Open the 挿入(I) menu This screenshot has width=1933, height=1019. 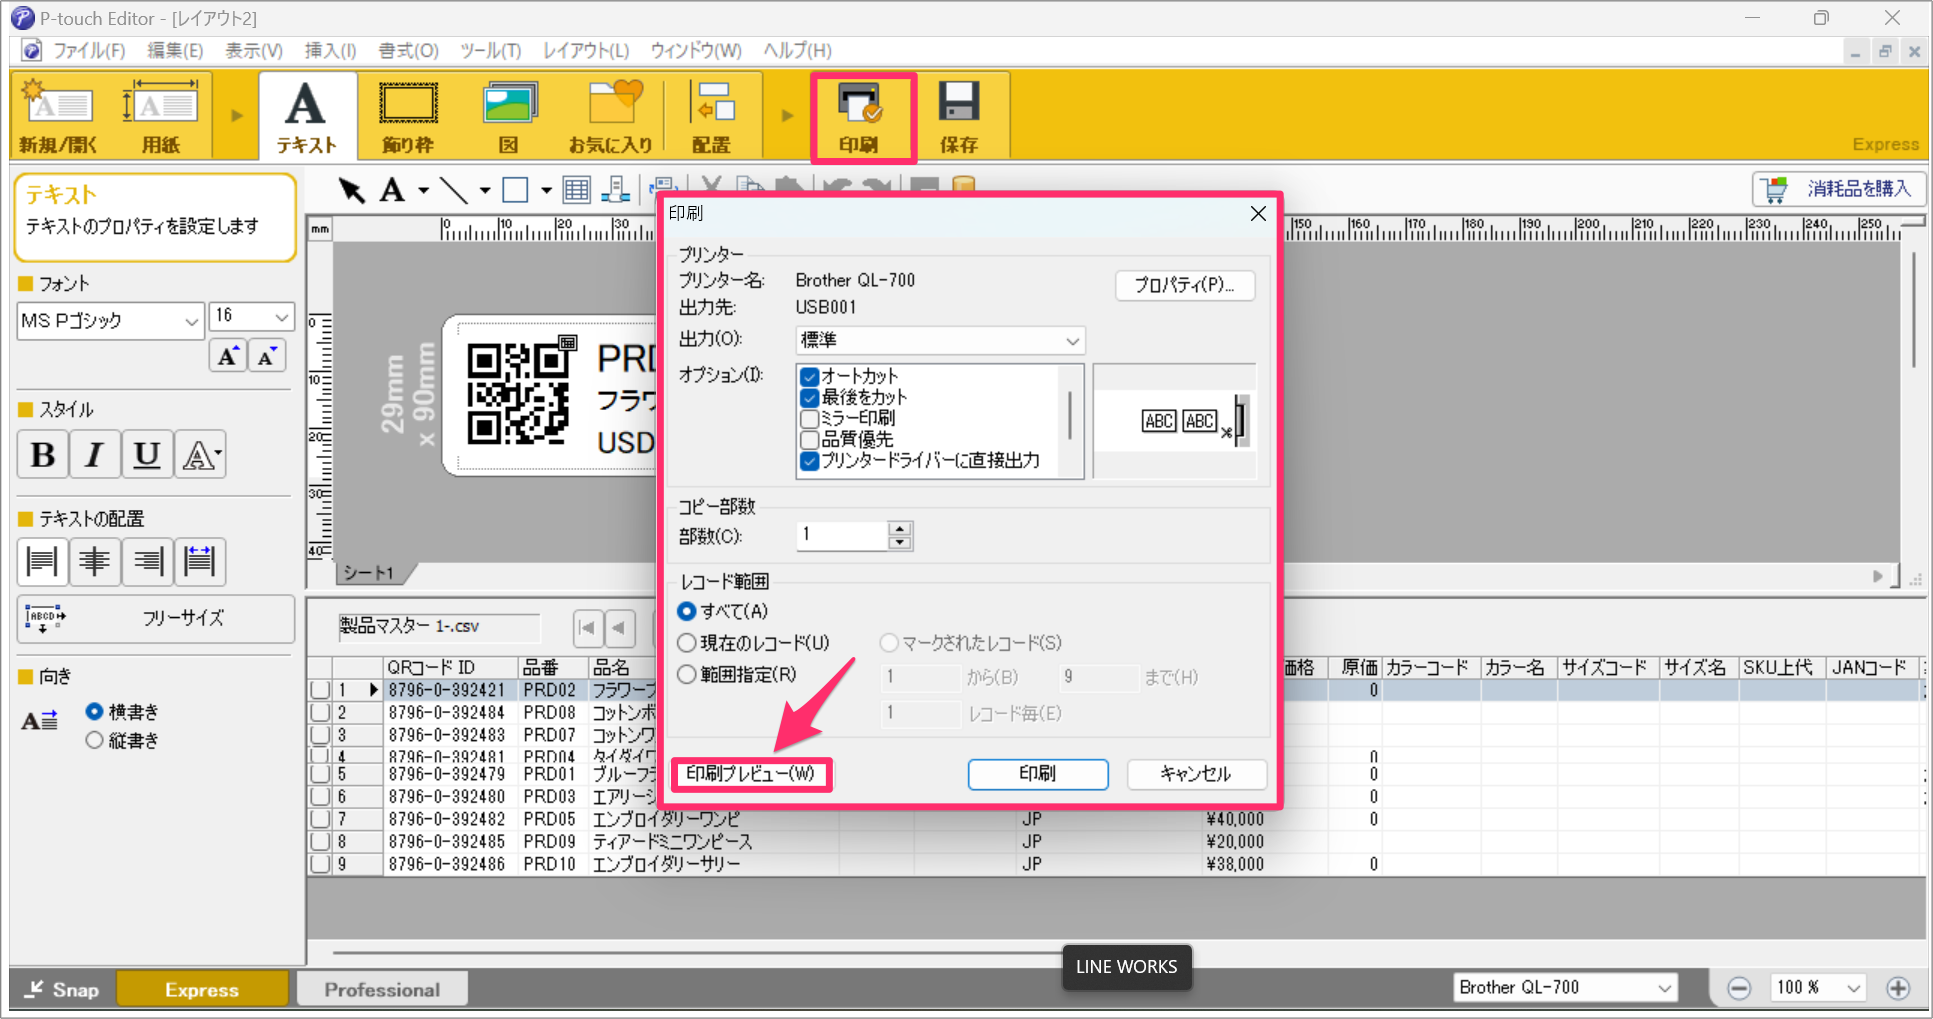point(330,50)
